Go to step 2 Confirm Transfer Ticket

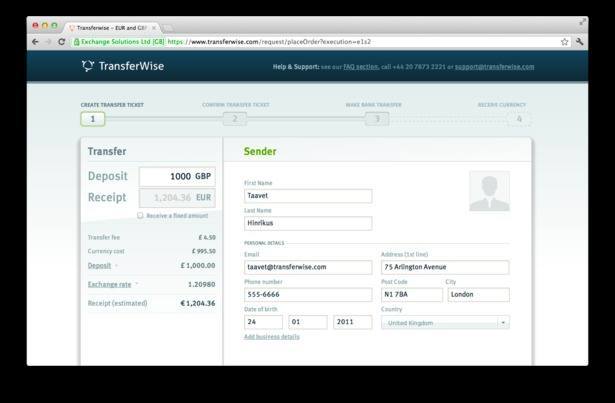pyautogui.click(x=235, y=119)
